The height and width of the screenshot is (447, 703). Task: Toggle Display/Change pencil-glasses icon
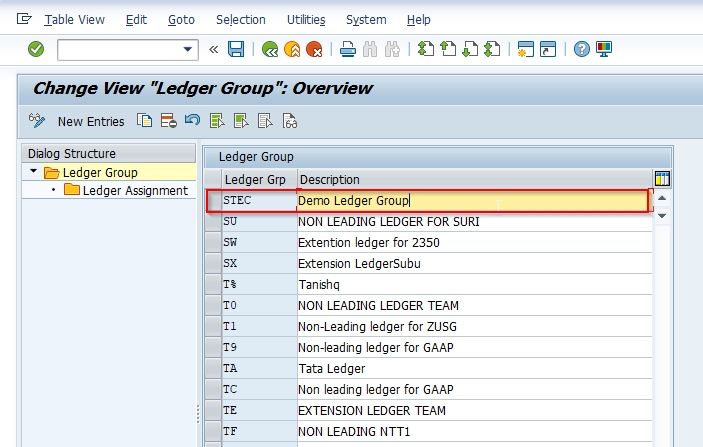coord(37,121)
